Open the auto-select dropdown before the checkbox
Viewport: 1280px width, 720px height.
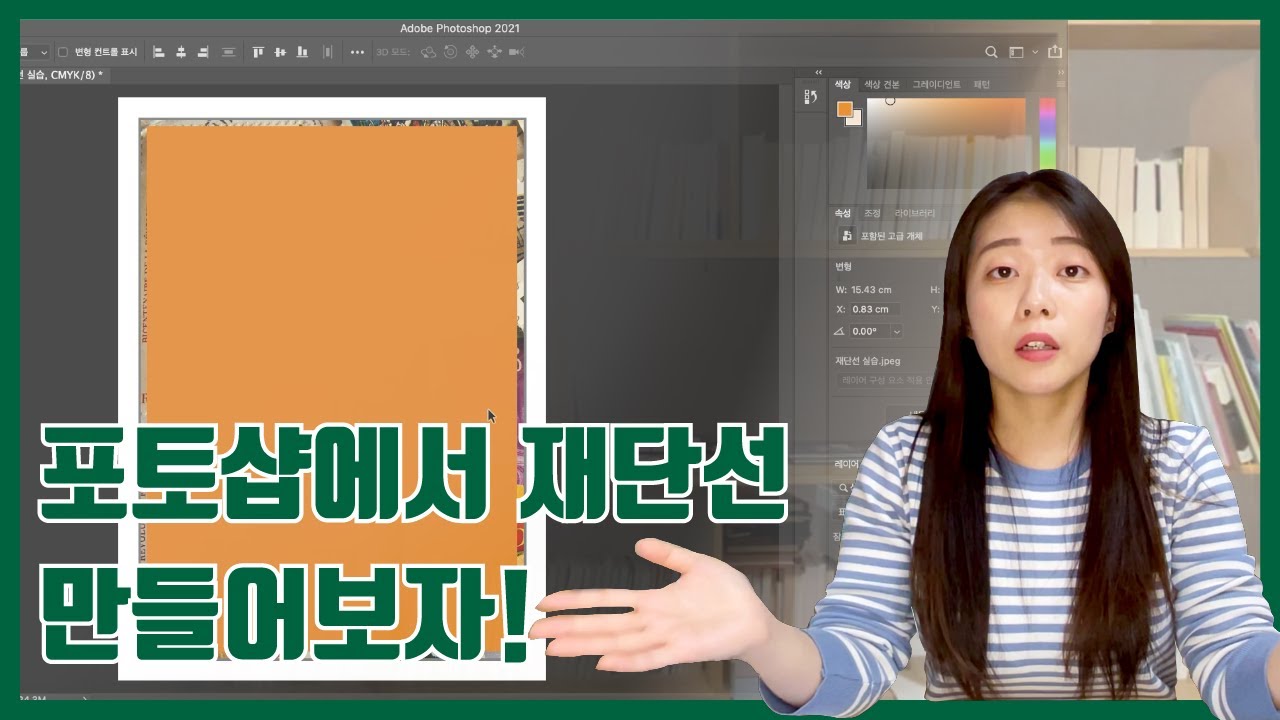(x=36, y=52)
